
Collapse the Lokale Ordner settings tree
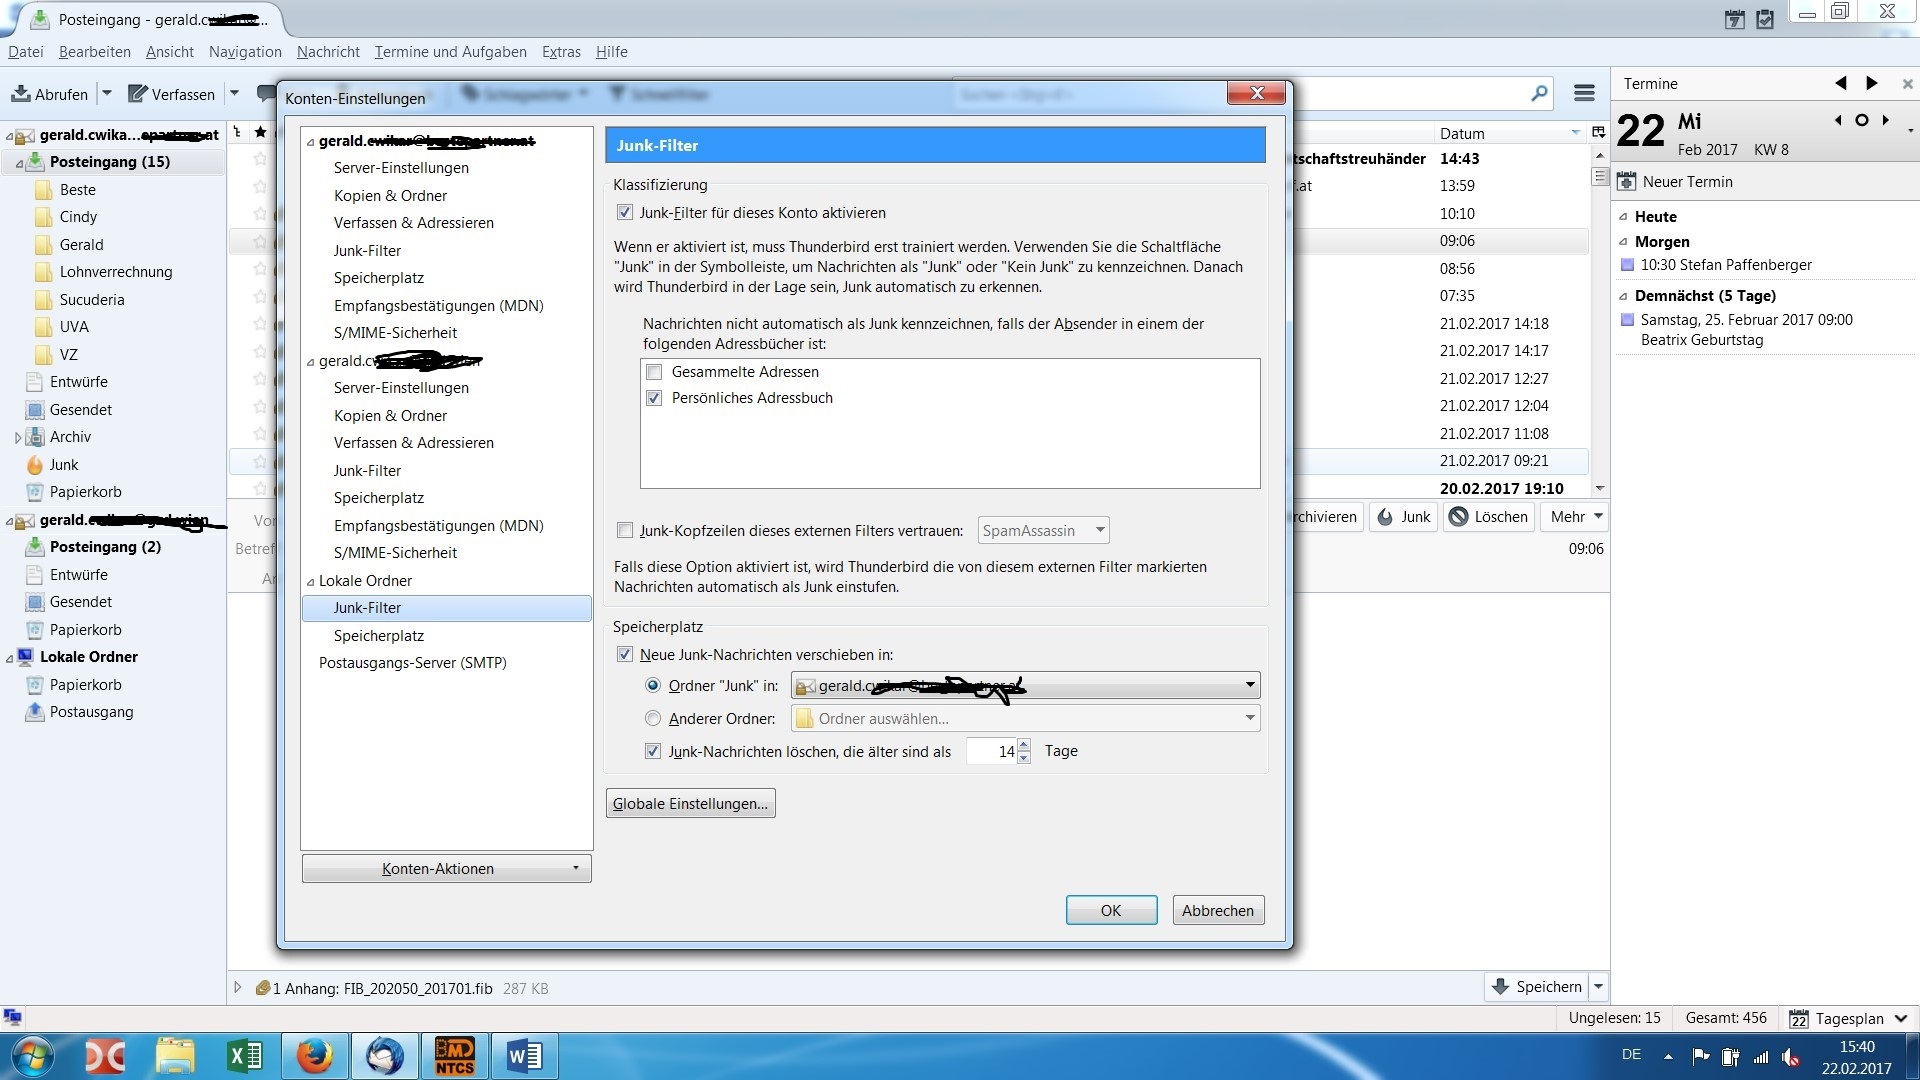pyautogui.click(x=310, y=582)
